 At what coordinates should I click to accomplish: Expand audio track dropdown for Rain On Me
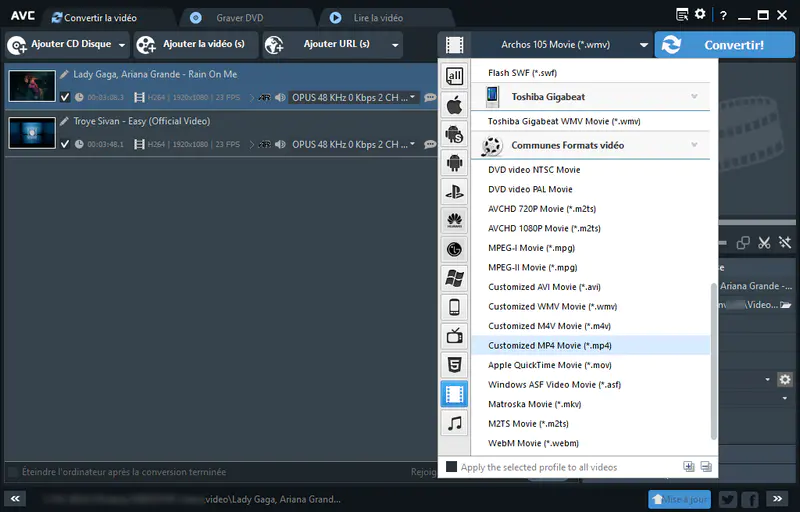412,97
